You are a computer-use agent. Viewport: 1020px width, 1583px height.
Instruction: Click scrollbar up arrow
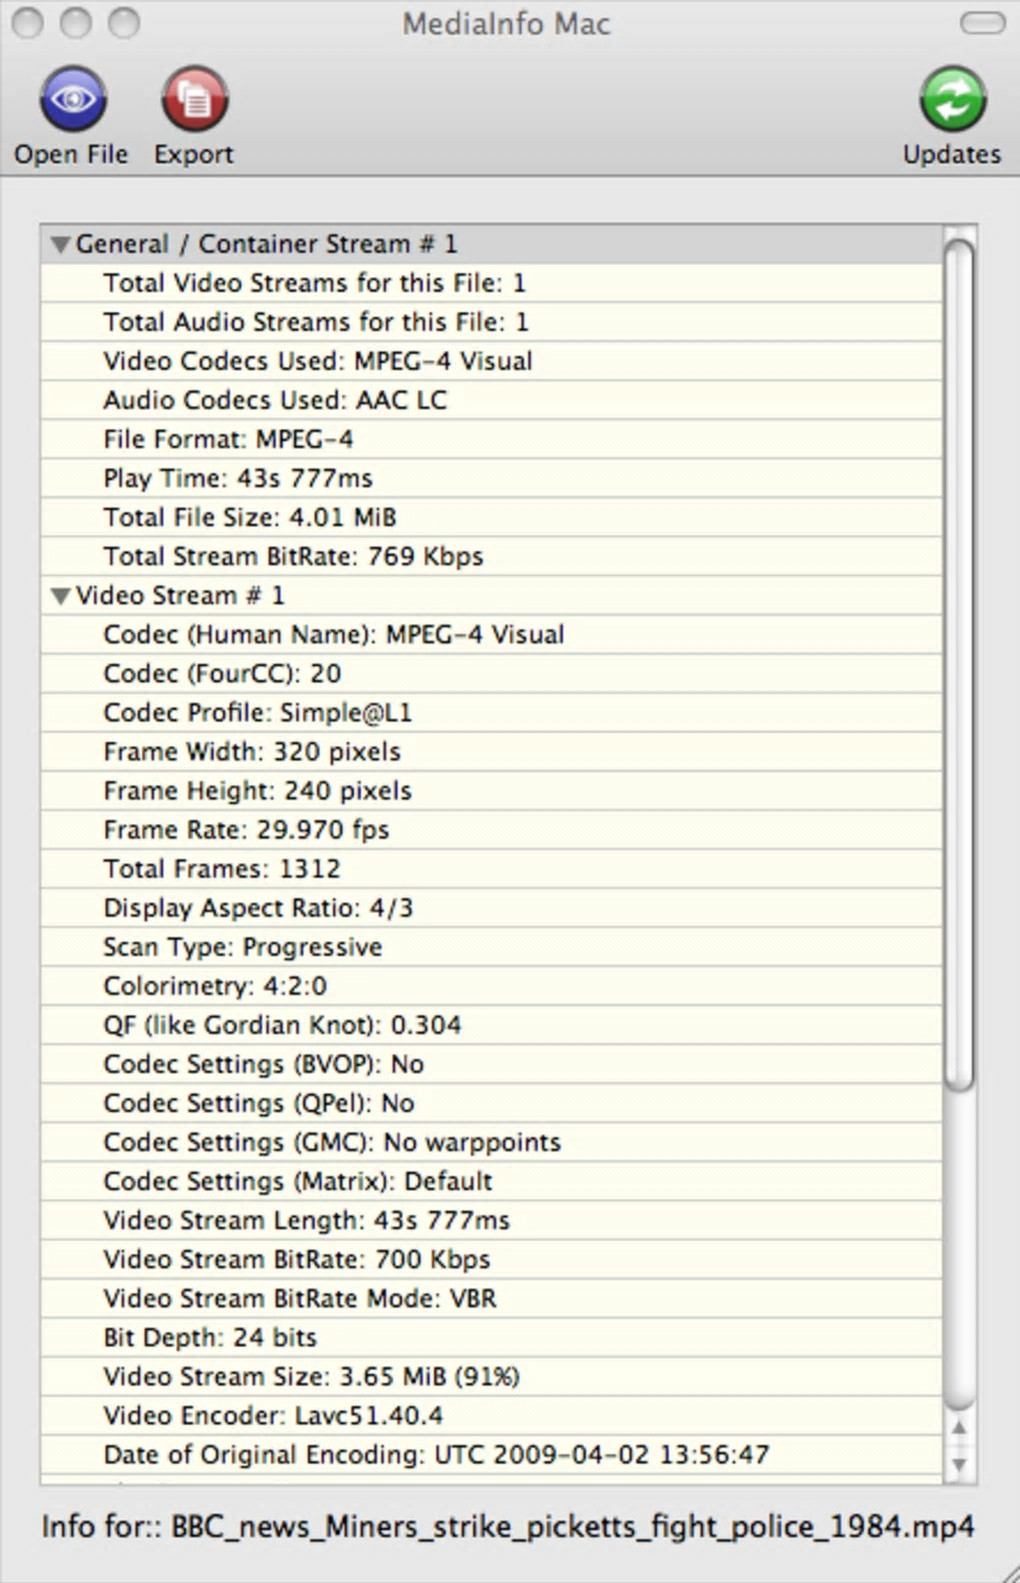tap(959, 1428)
